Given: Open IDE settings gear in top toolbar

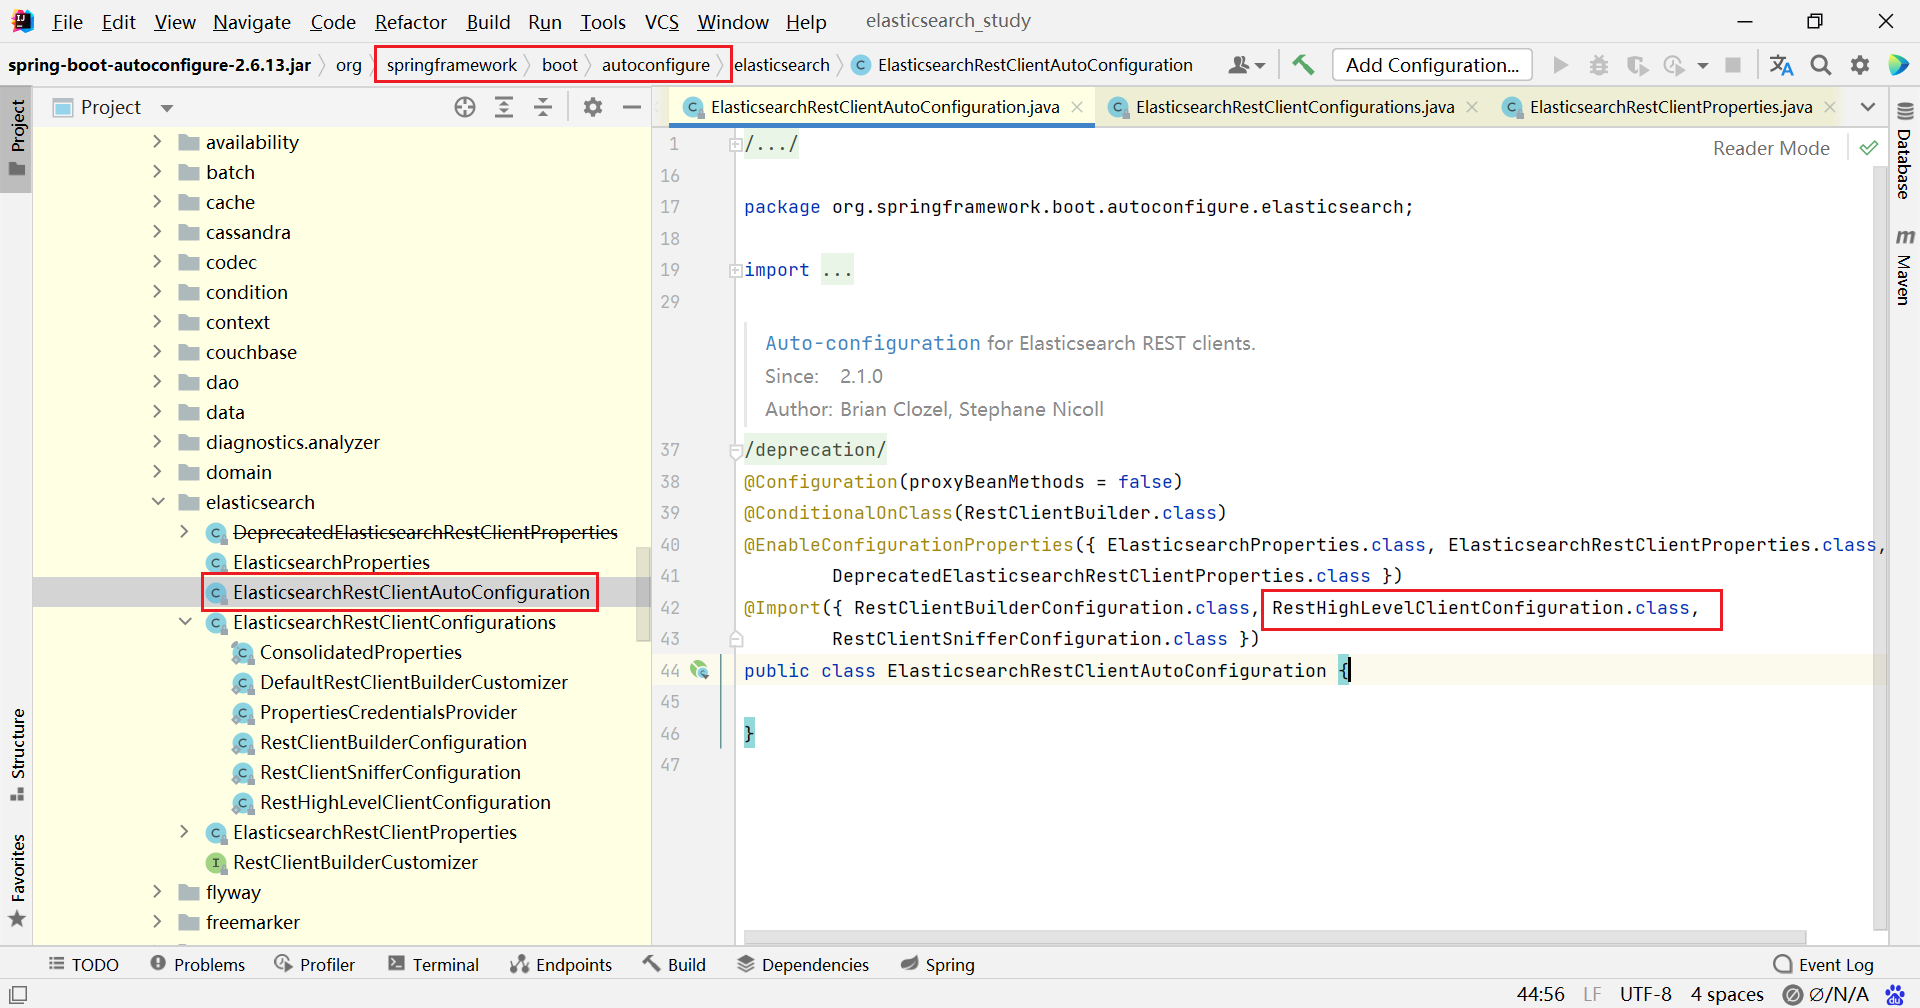Looking at the screenshot, I should tap(1860, 65).
